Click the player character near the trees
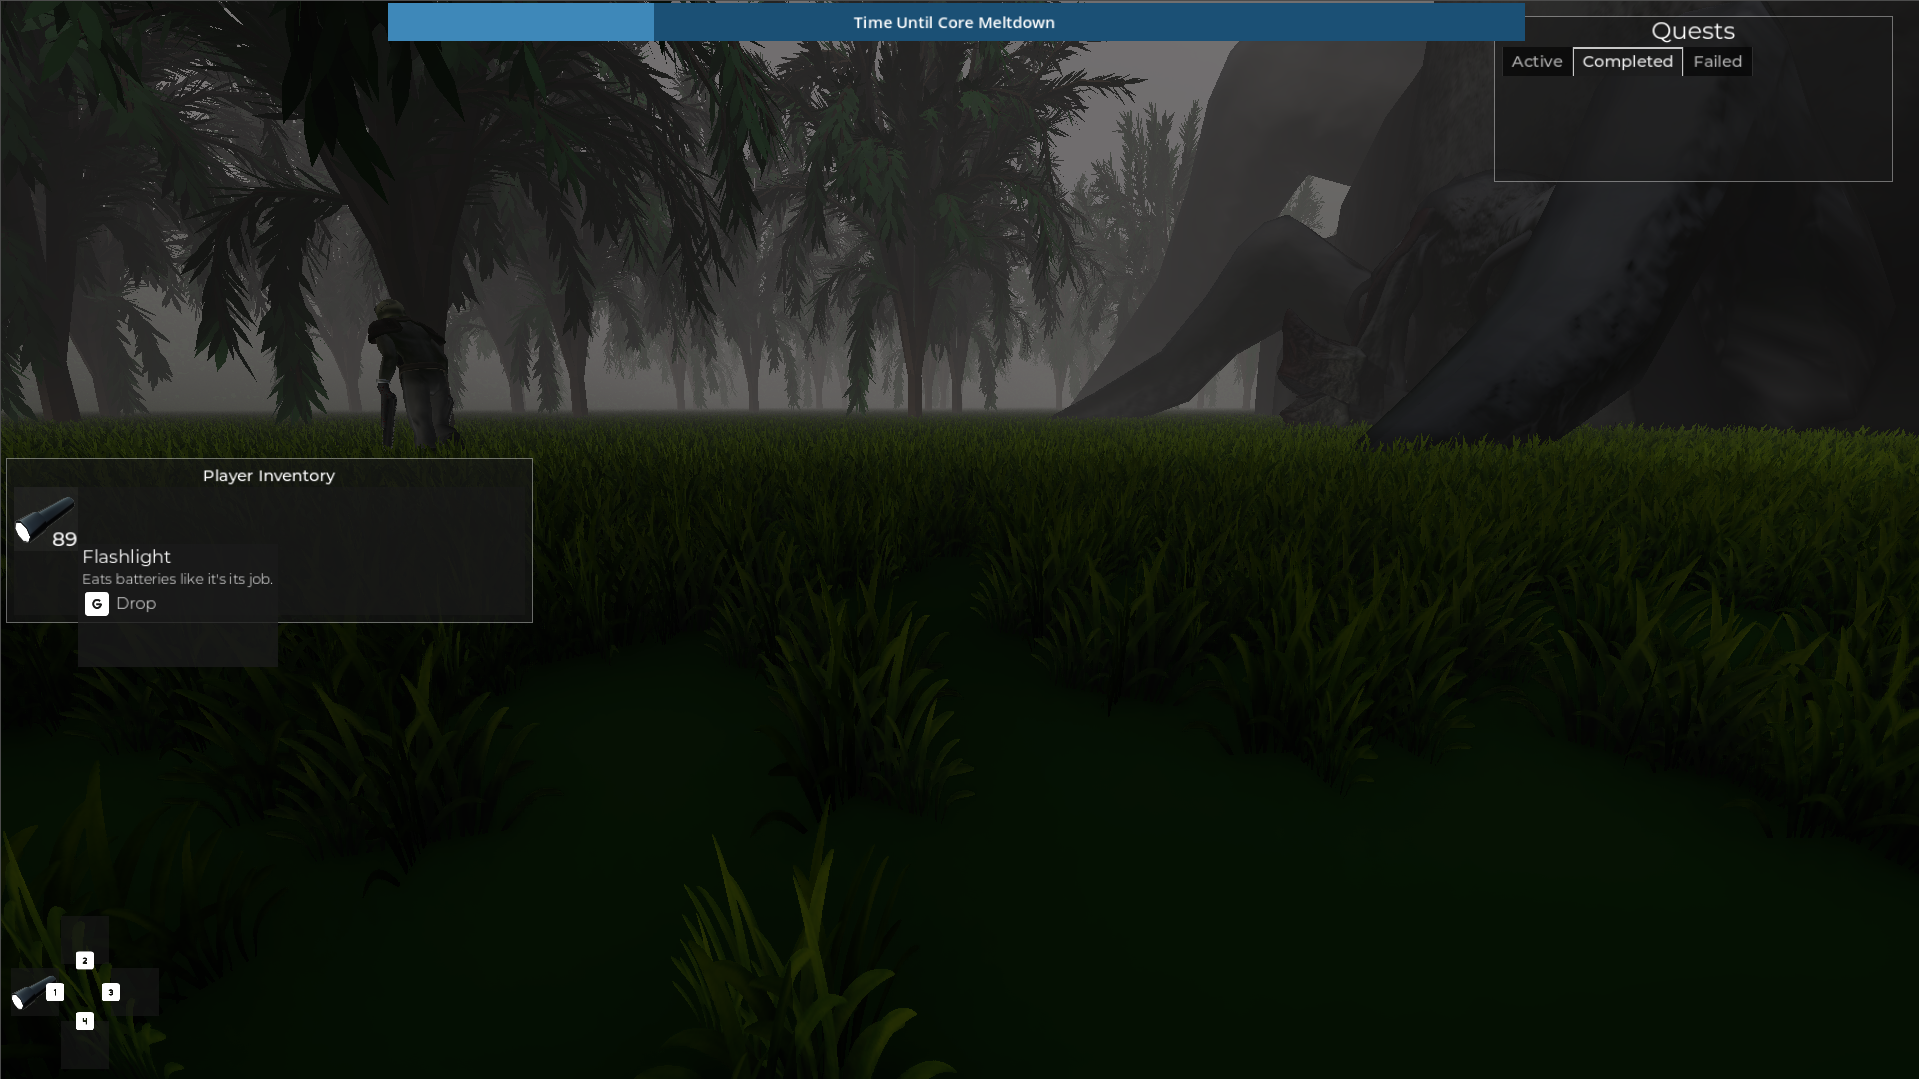 point(413,373)
